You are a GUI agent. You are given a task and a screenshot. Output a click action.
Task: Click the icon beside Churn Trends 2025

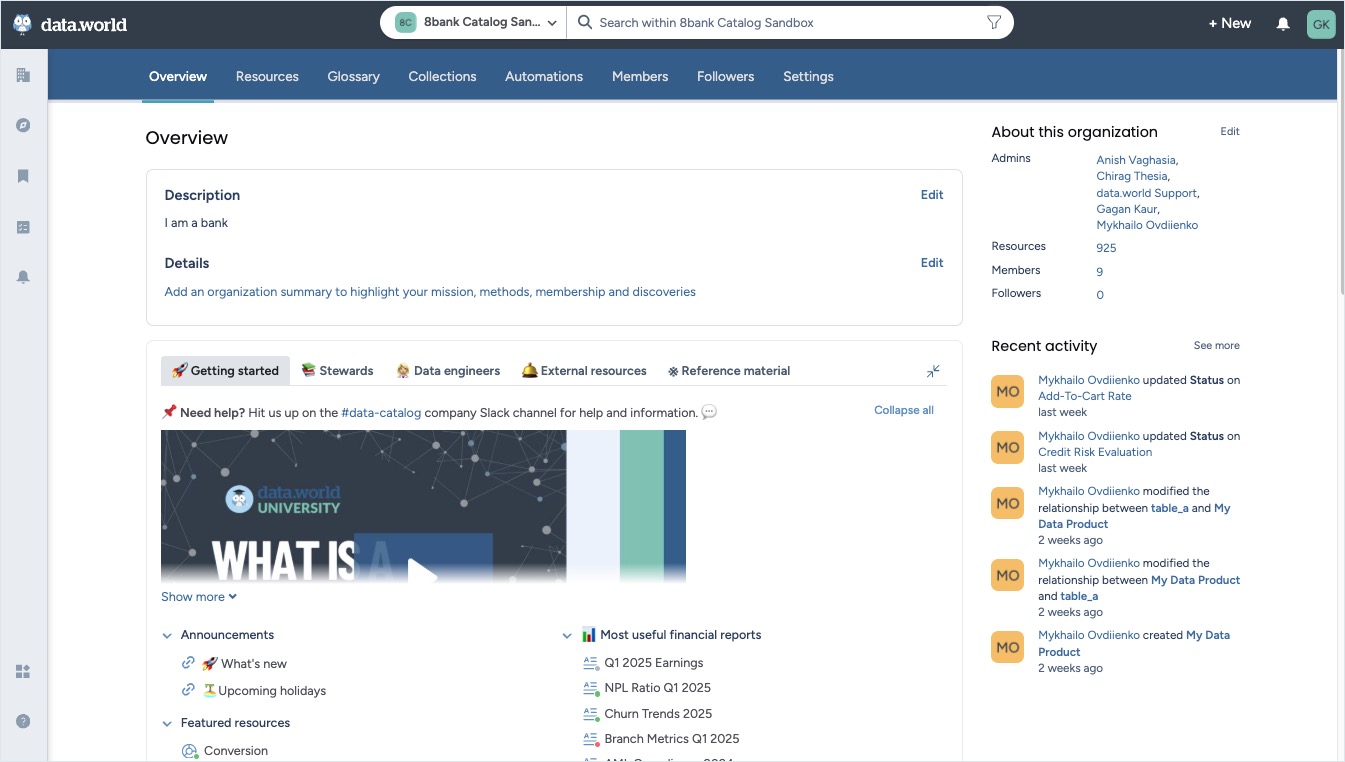coord(590,714)
